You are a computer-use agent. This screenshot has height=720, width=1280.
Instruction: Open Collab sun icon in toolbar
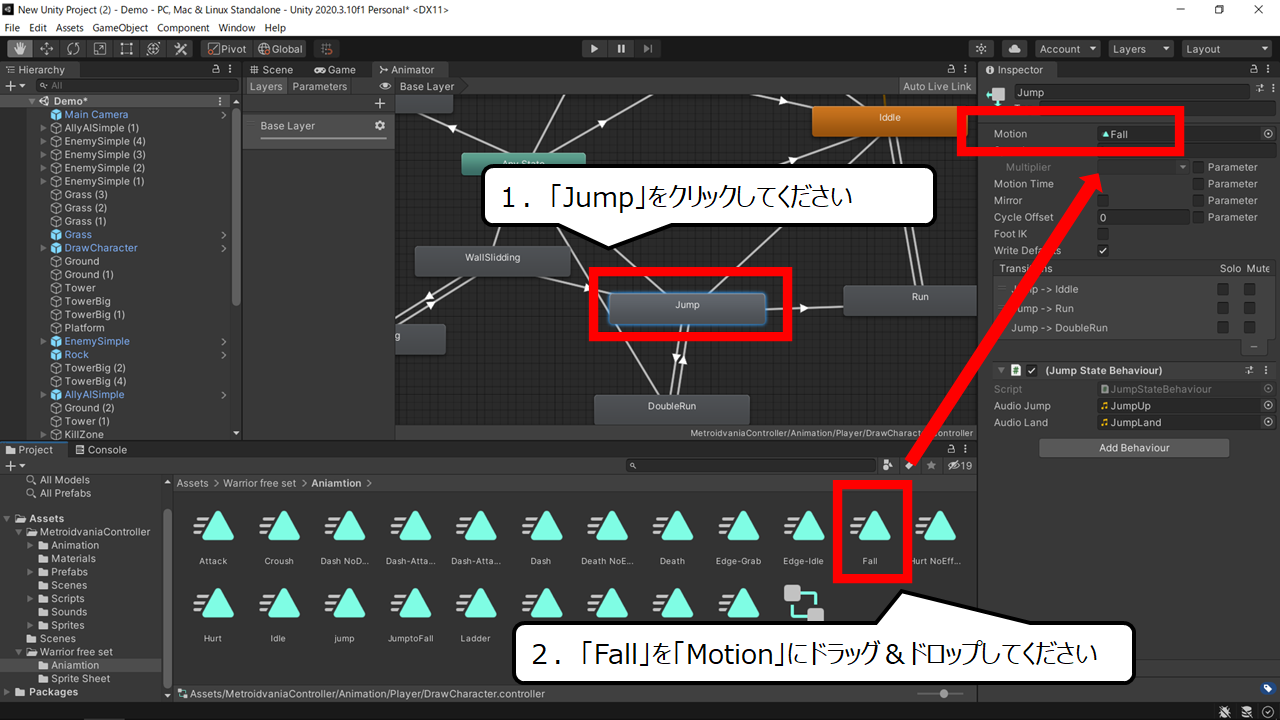point(982,49)
